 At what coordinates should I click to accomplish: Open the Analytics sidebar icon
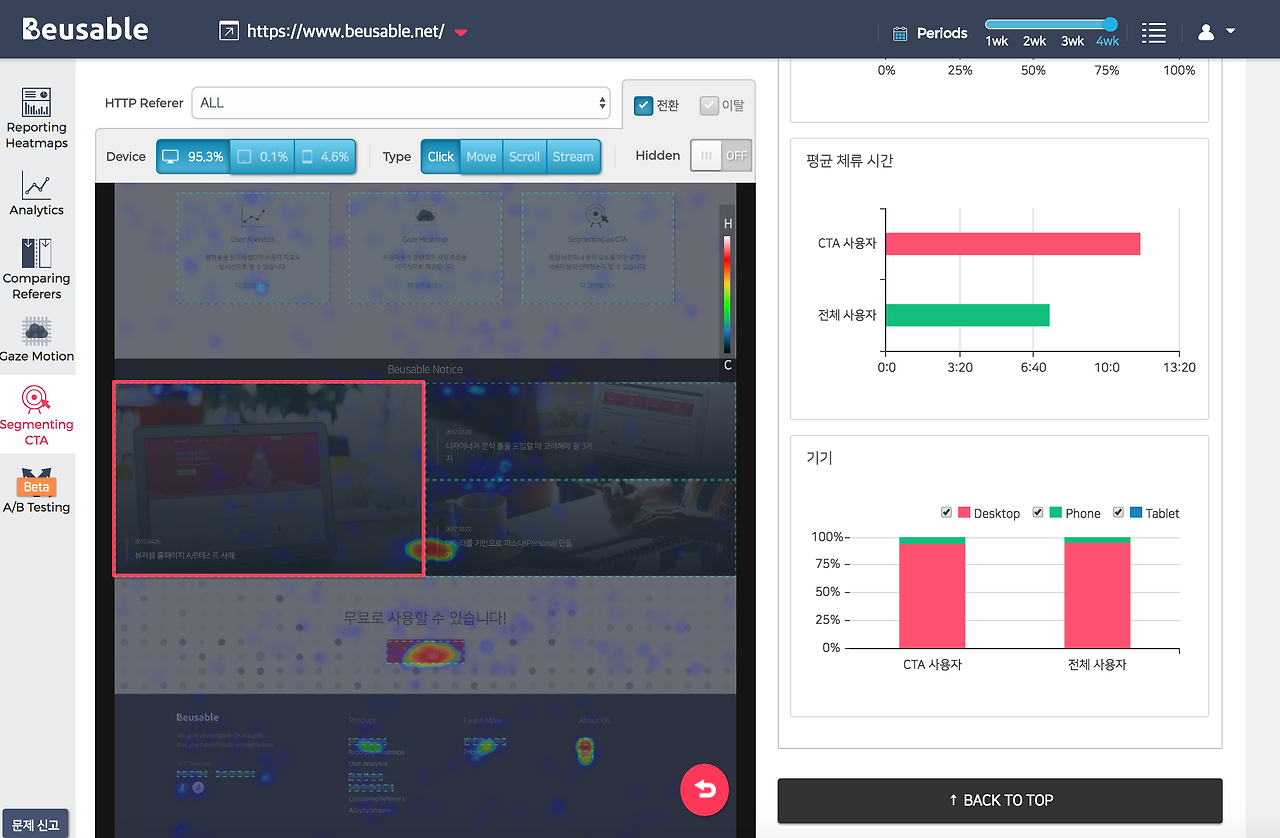[37, 194]
